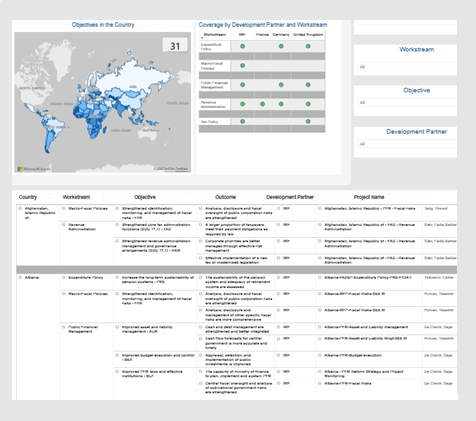Click project Albania-PFM-Asset and Liability management
The height and width of the screenshot is (421, 476).
366,327
